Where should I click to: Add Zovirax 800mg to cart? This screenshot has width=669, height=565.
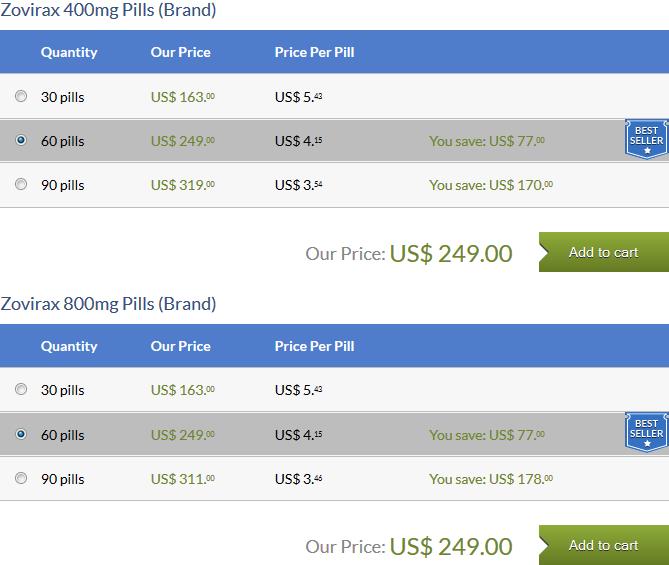coord(604,545)
